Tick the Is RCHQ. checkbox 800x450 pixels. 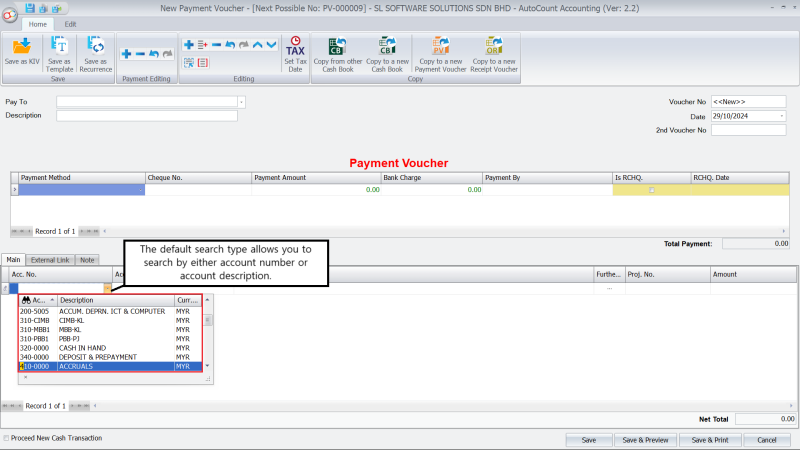pyautogui.click(x=652, y=190)
